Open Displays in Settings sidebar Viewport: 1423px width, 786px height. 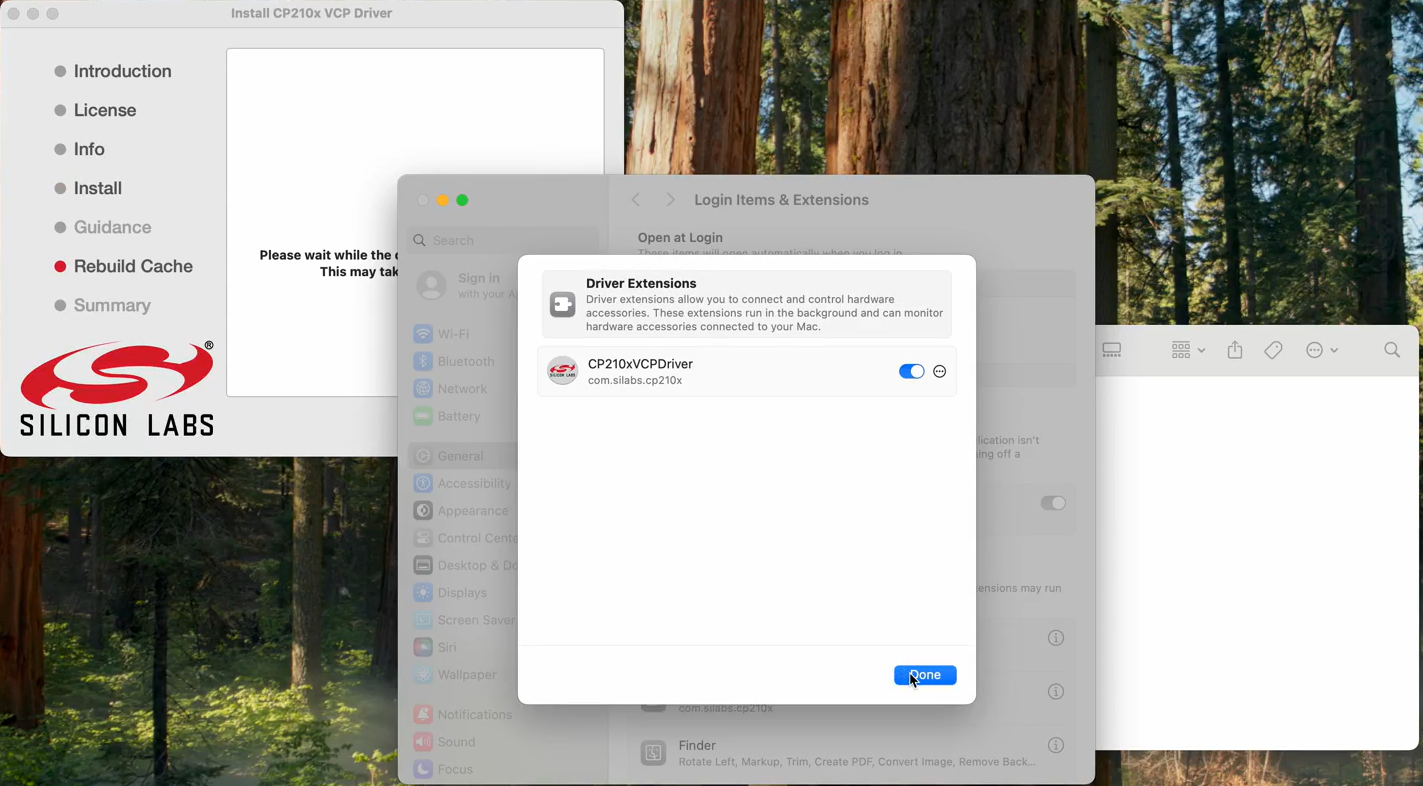coord(461,592)
